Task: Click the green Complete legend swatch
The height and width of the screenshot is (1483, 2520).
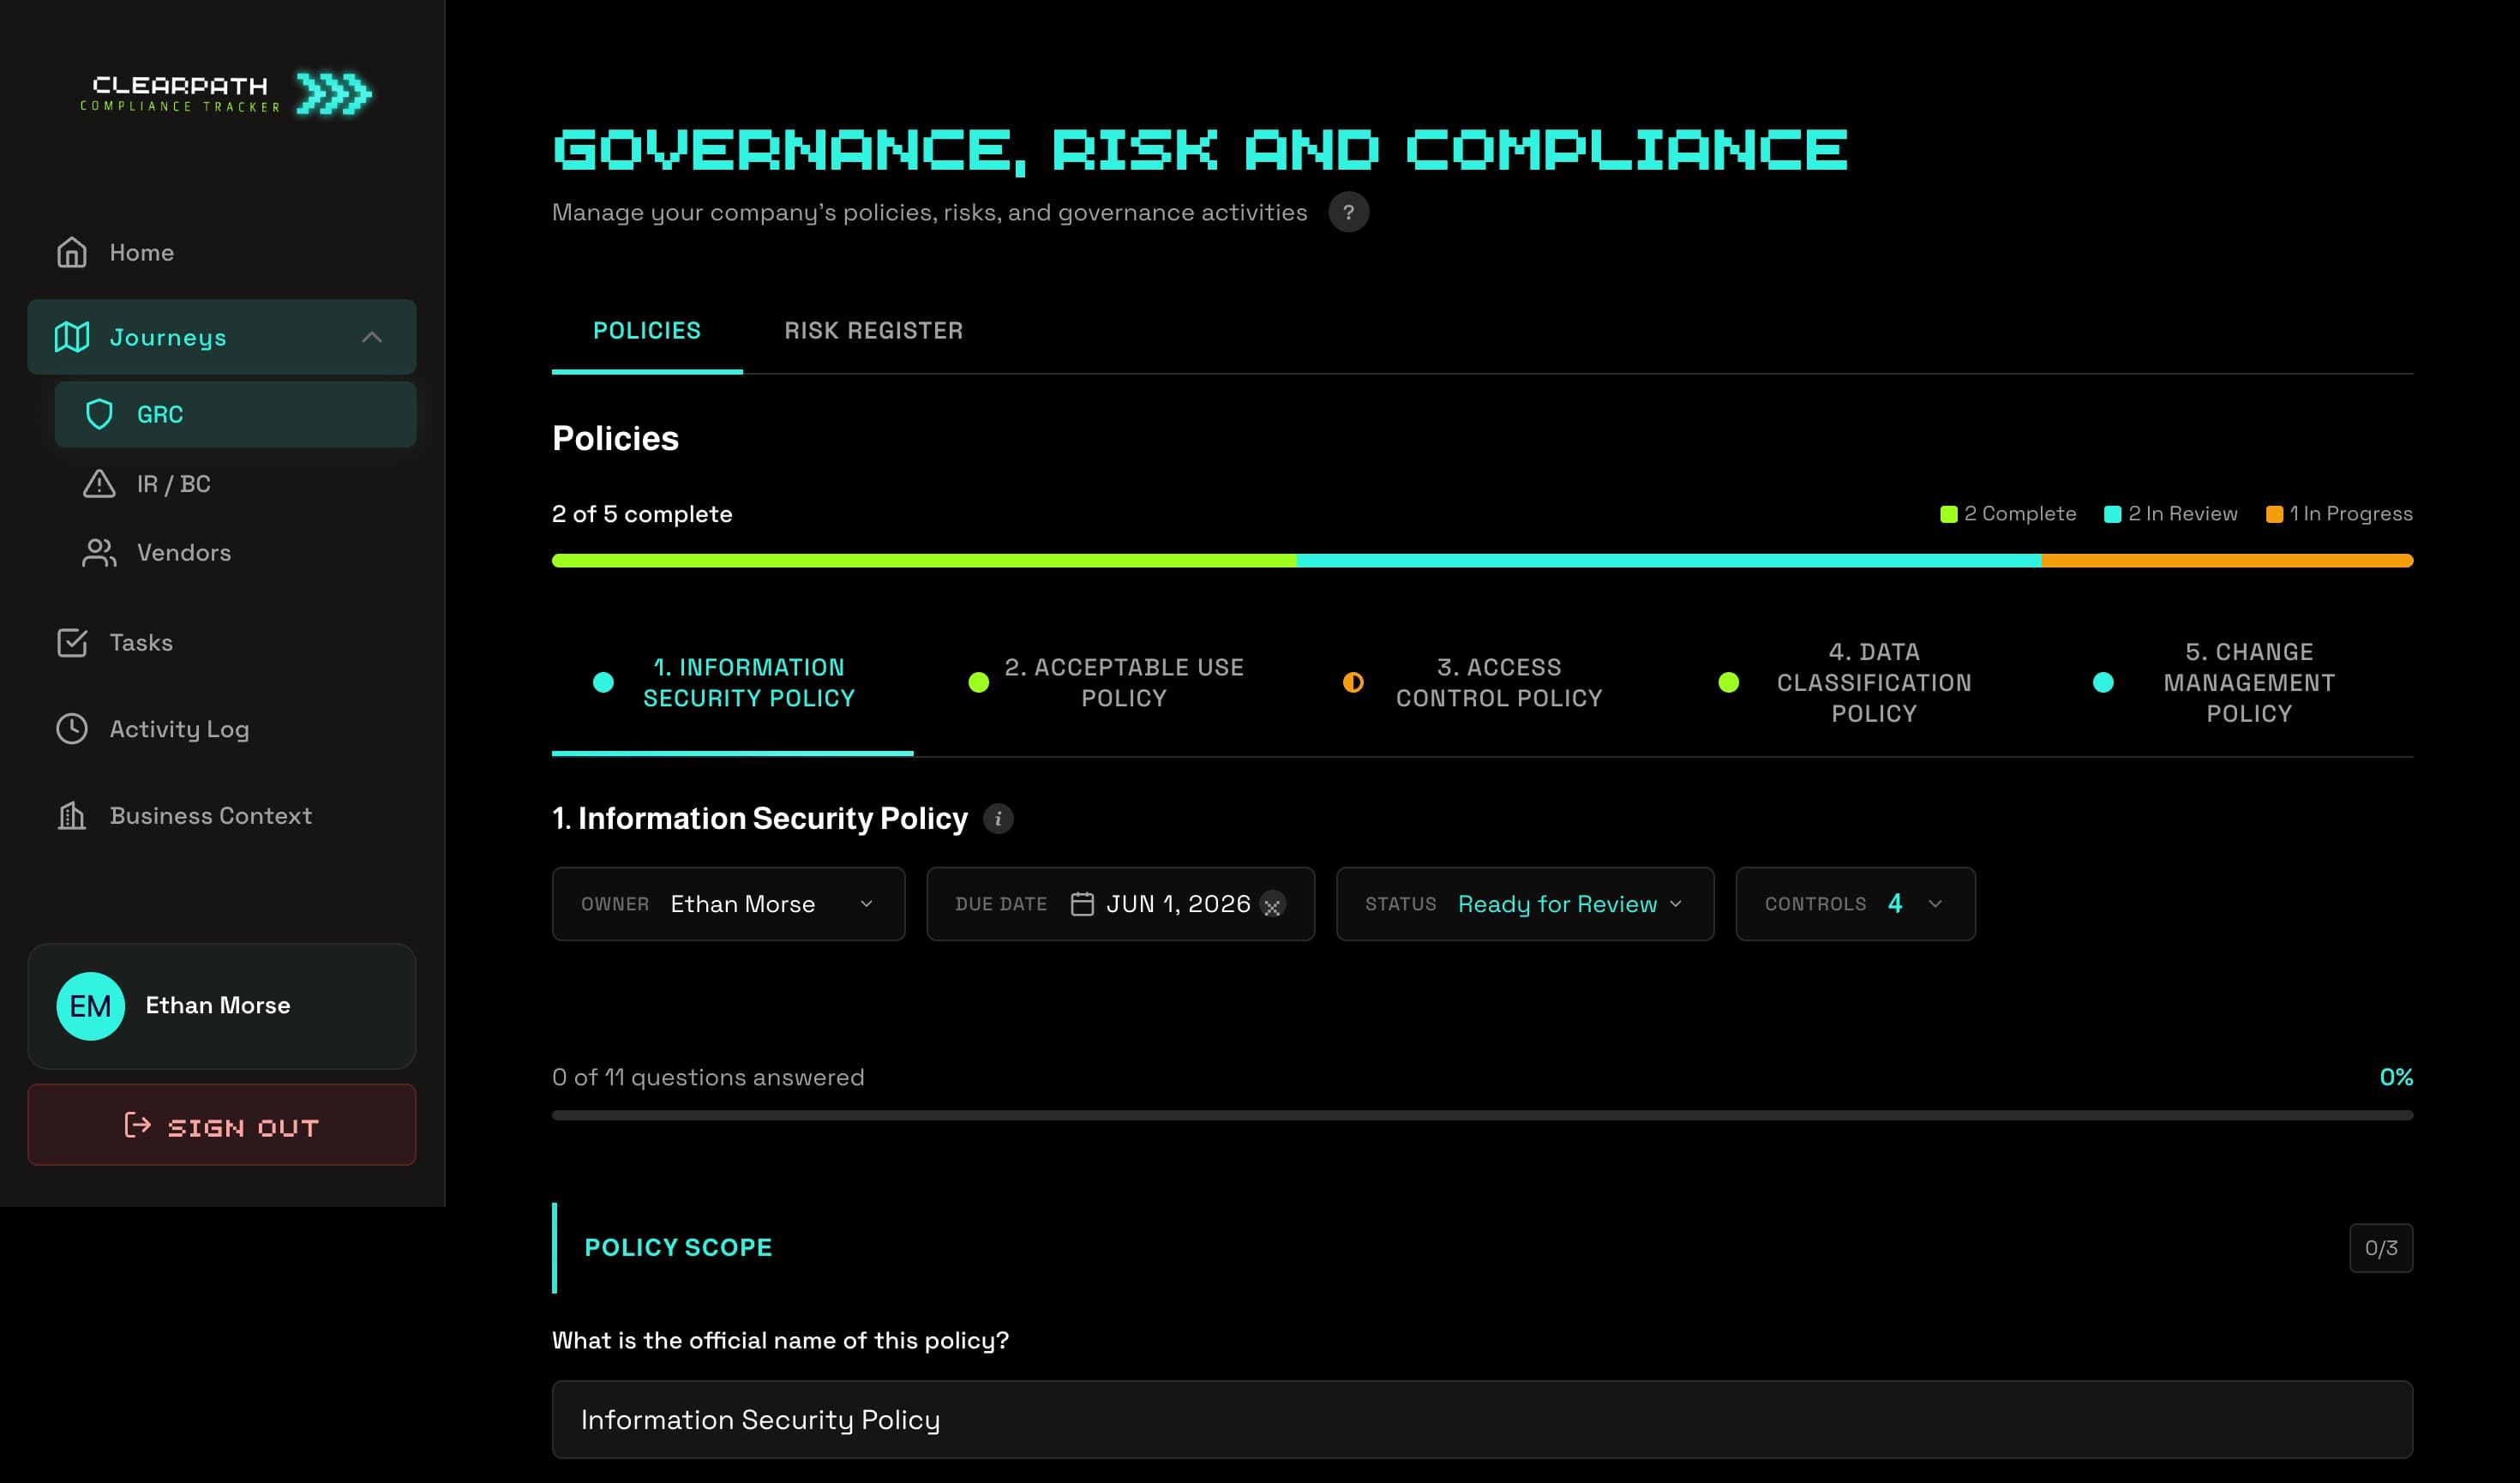Action: coord(1948,514)
